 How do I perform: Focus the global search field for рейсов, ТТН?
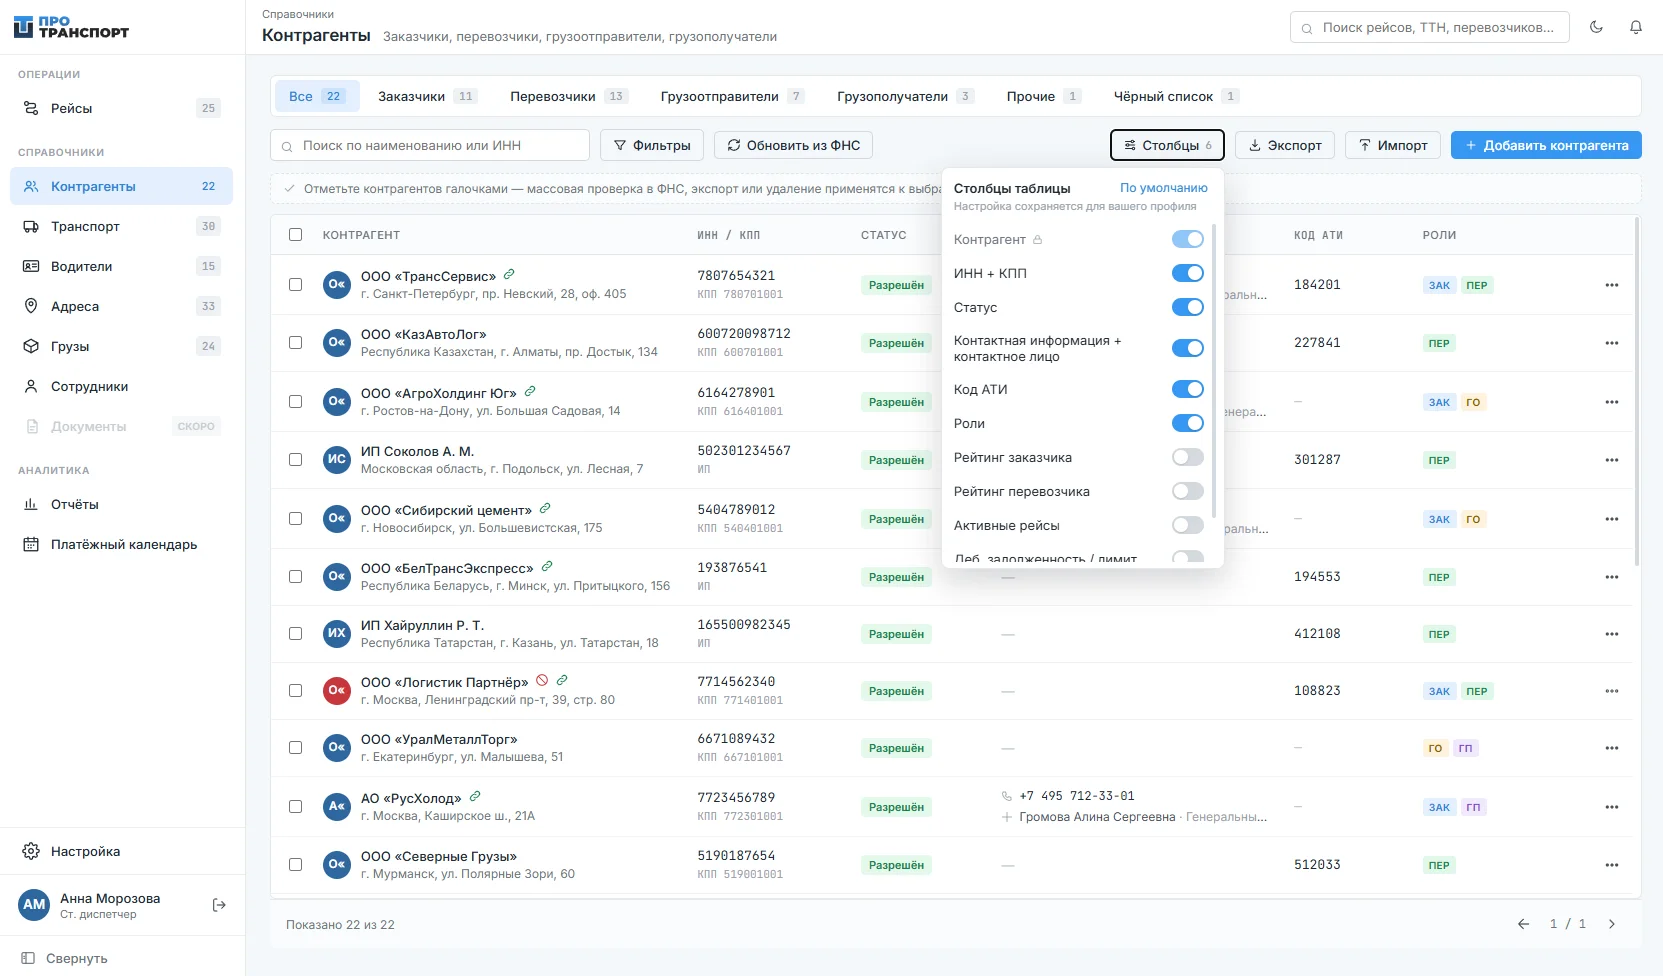pyautogui.click(x=1430, y=27)
